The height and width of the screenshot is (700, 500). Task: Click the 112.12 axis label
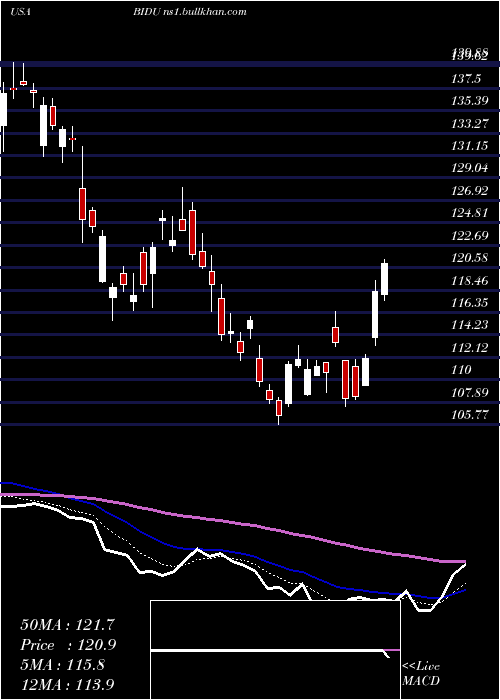[470, 348]
